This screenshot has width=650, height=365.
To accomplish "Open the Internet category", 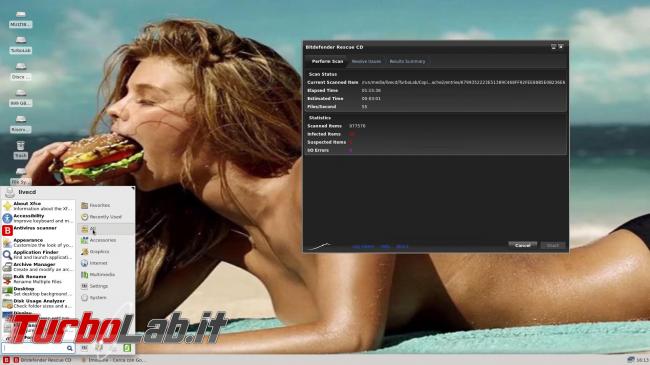I will [106, 263].
